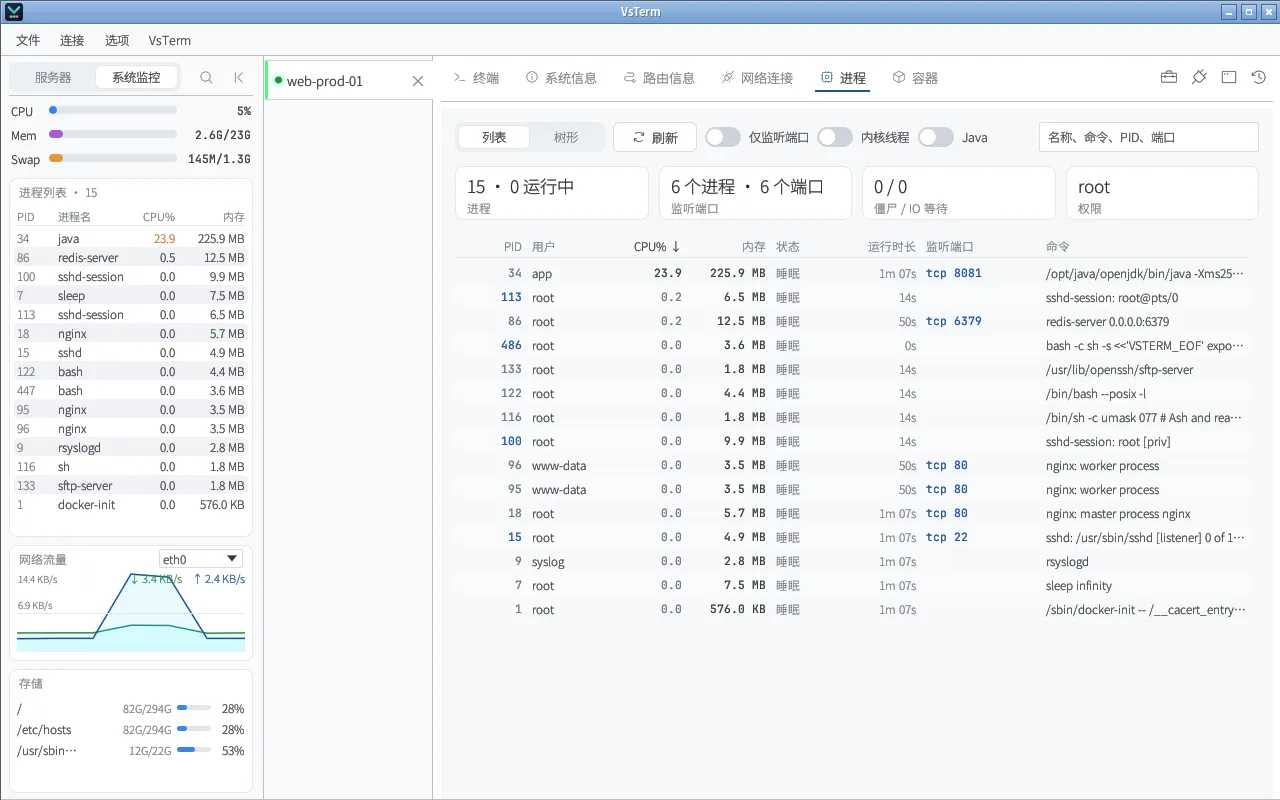Switch to the 容器 tab
This screenshot has width=1280, height=800.
[915, 77]
